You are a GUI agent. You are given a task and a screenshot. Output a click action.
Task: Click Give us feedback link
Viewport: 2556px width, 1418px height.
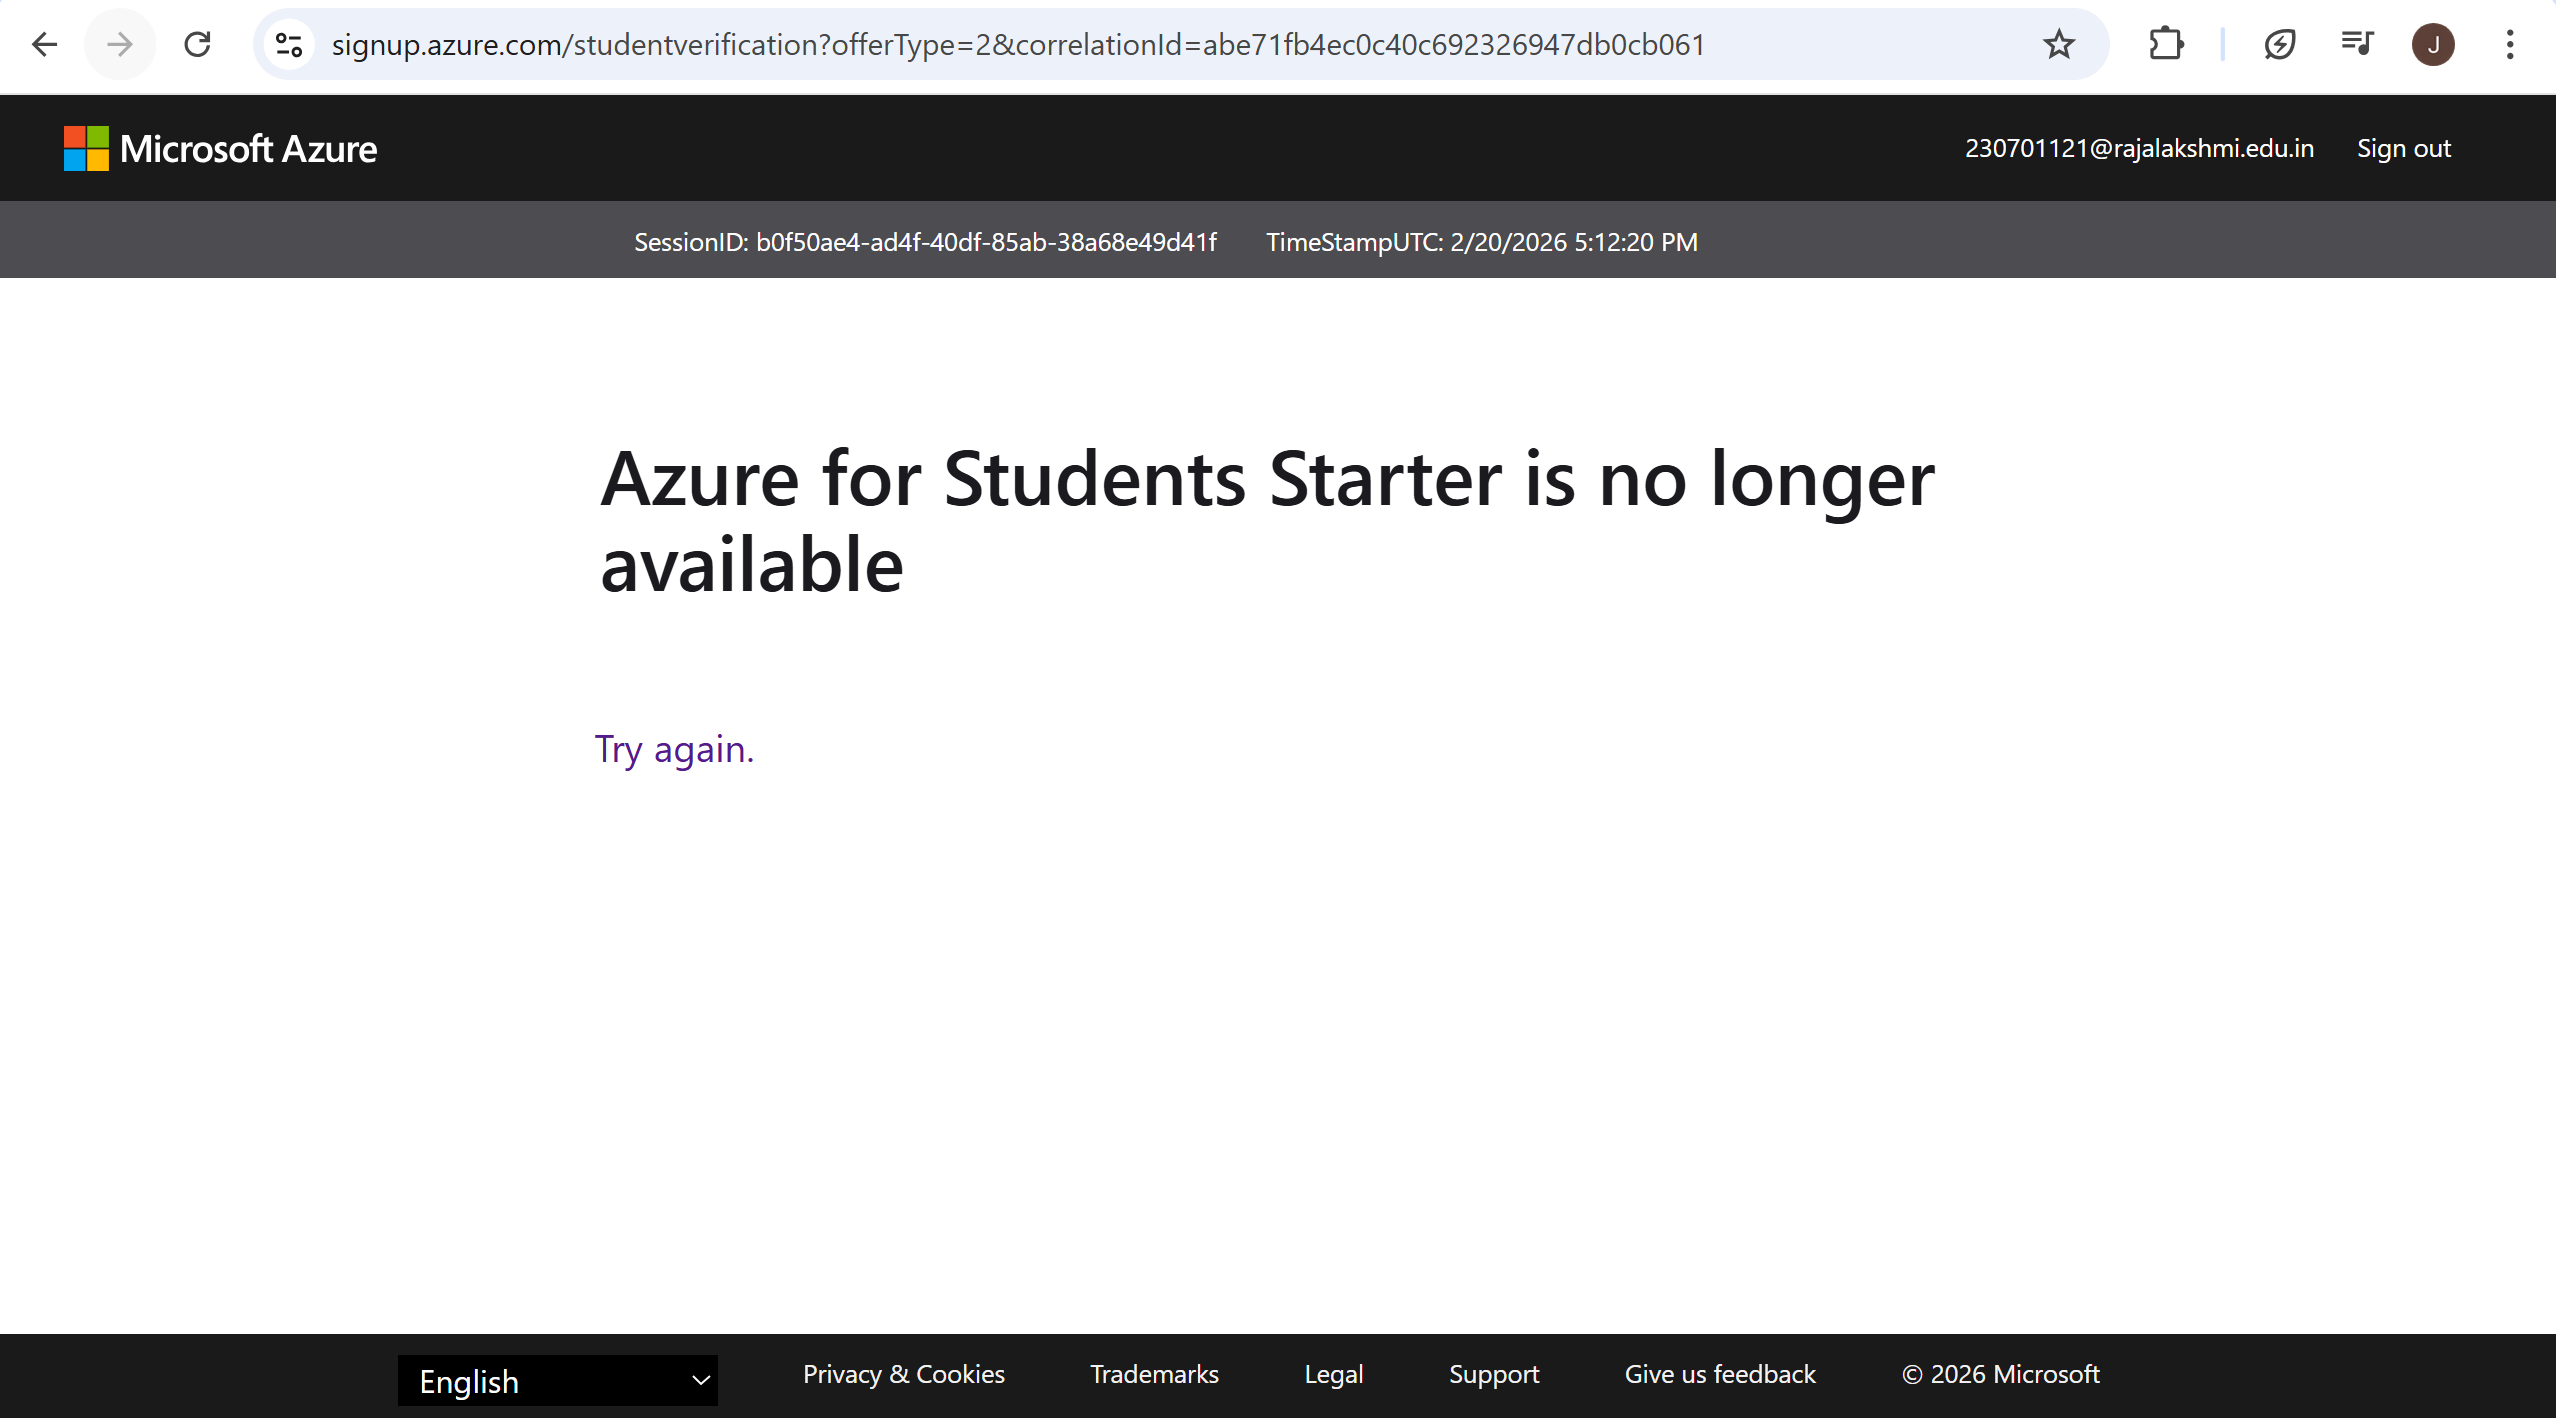[1720, 1374]
